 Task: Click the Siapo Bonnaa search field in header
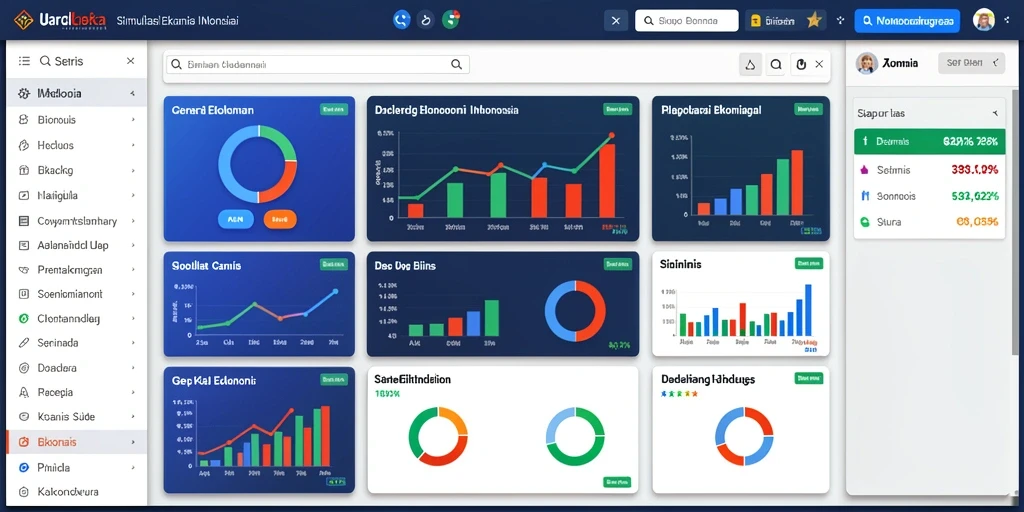(686, 21)
